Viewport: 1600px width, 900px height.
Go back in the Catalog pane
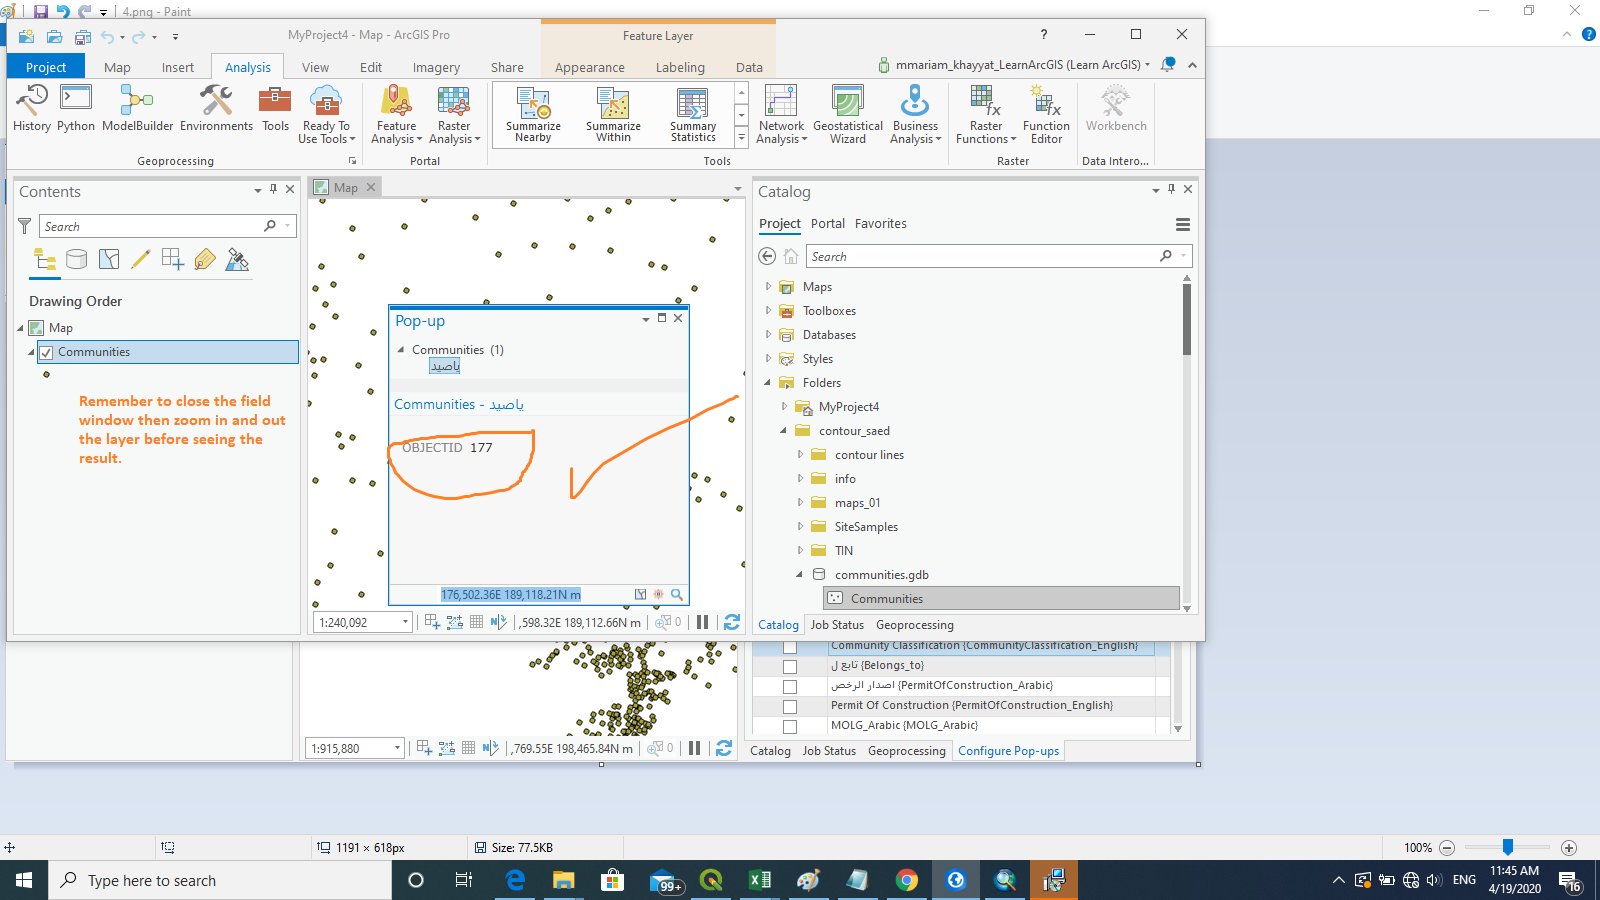point(767,256)
